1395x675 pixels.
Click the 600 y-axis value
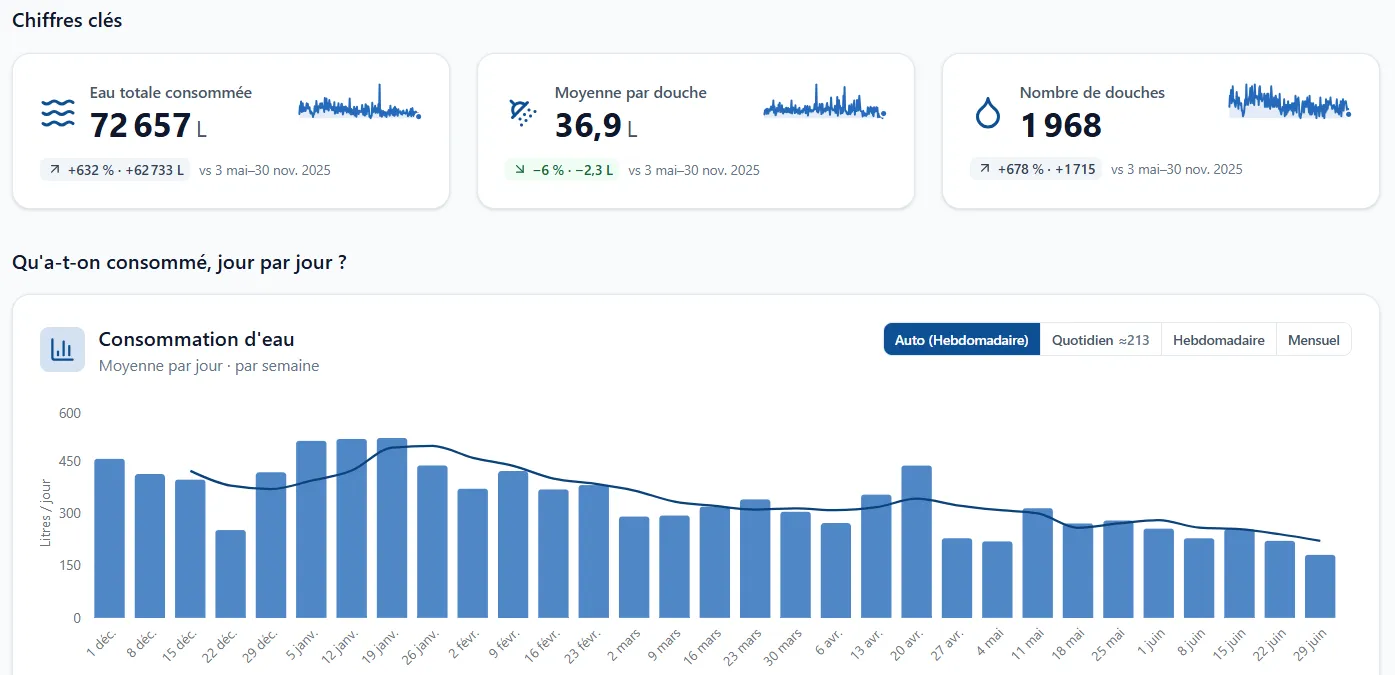click(69, 412)
